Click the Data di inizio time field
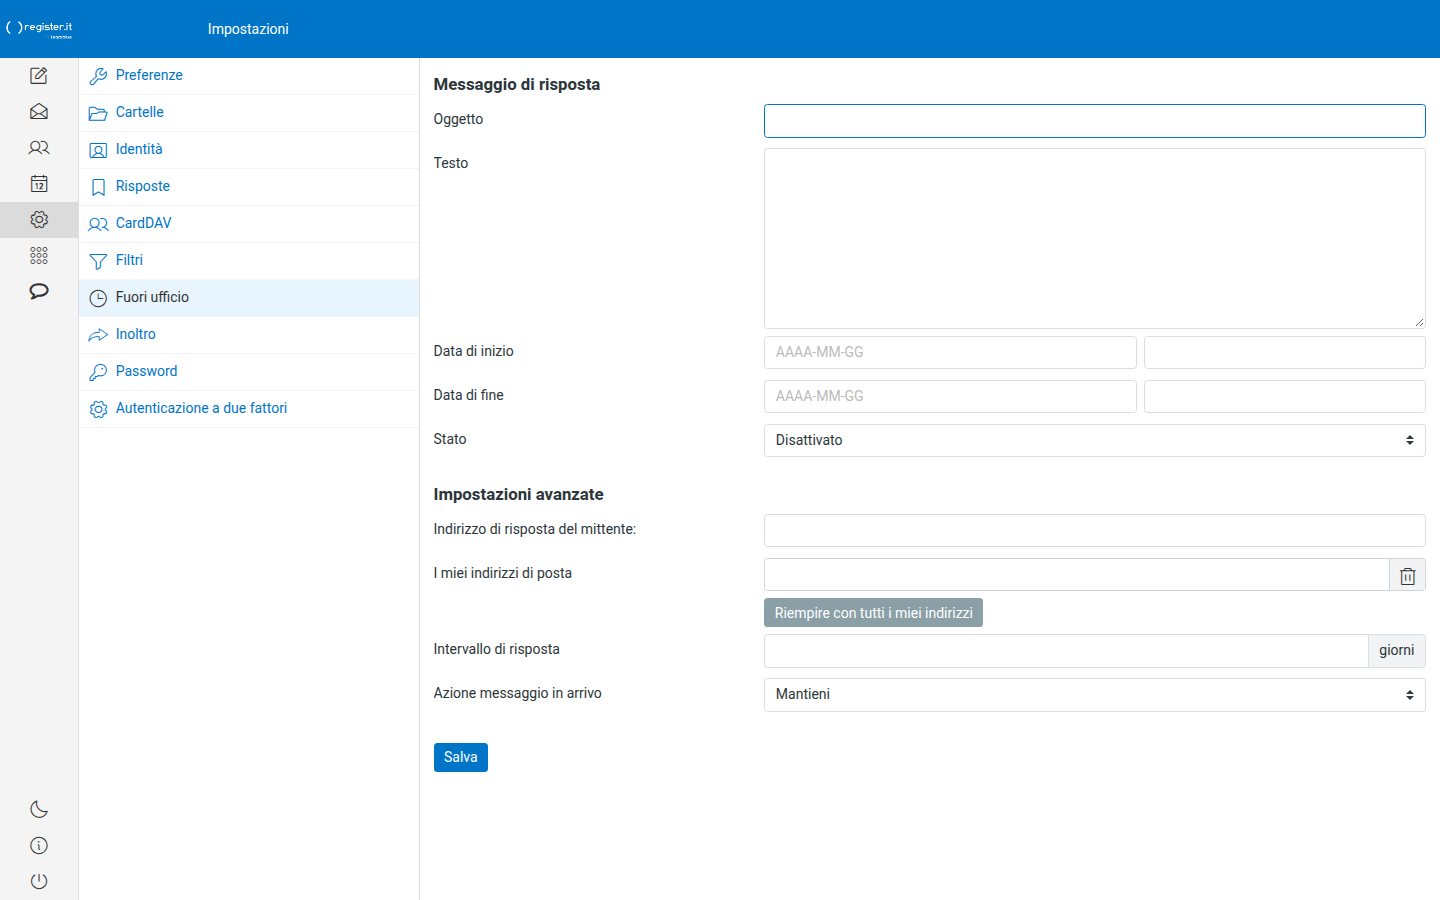1440x900 pixels. coord(1285,353)
